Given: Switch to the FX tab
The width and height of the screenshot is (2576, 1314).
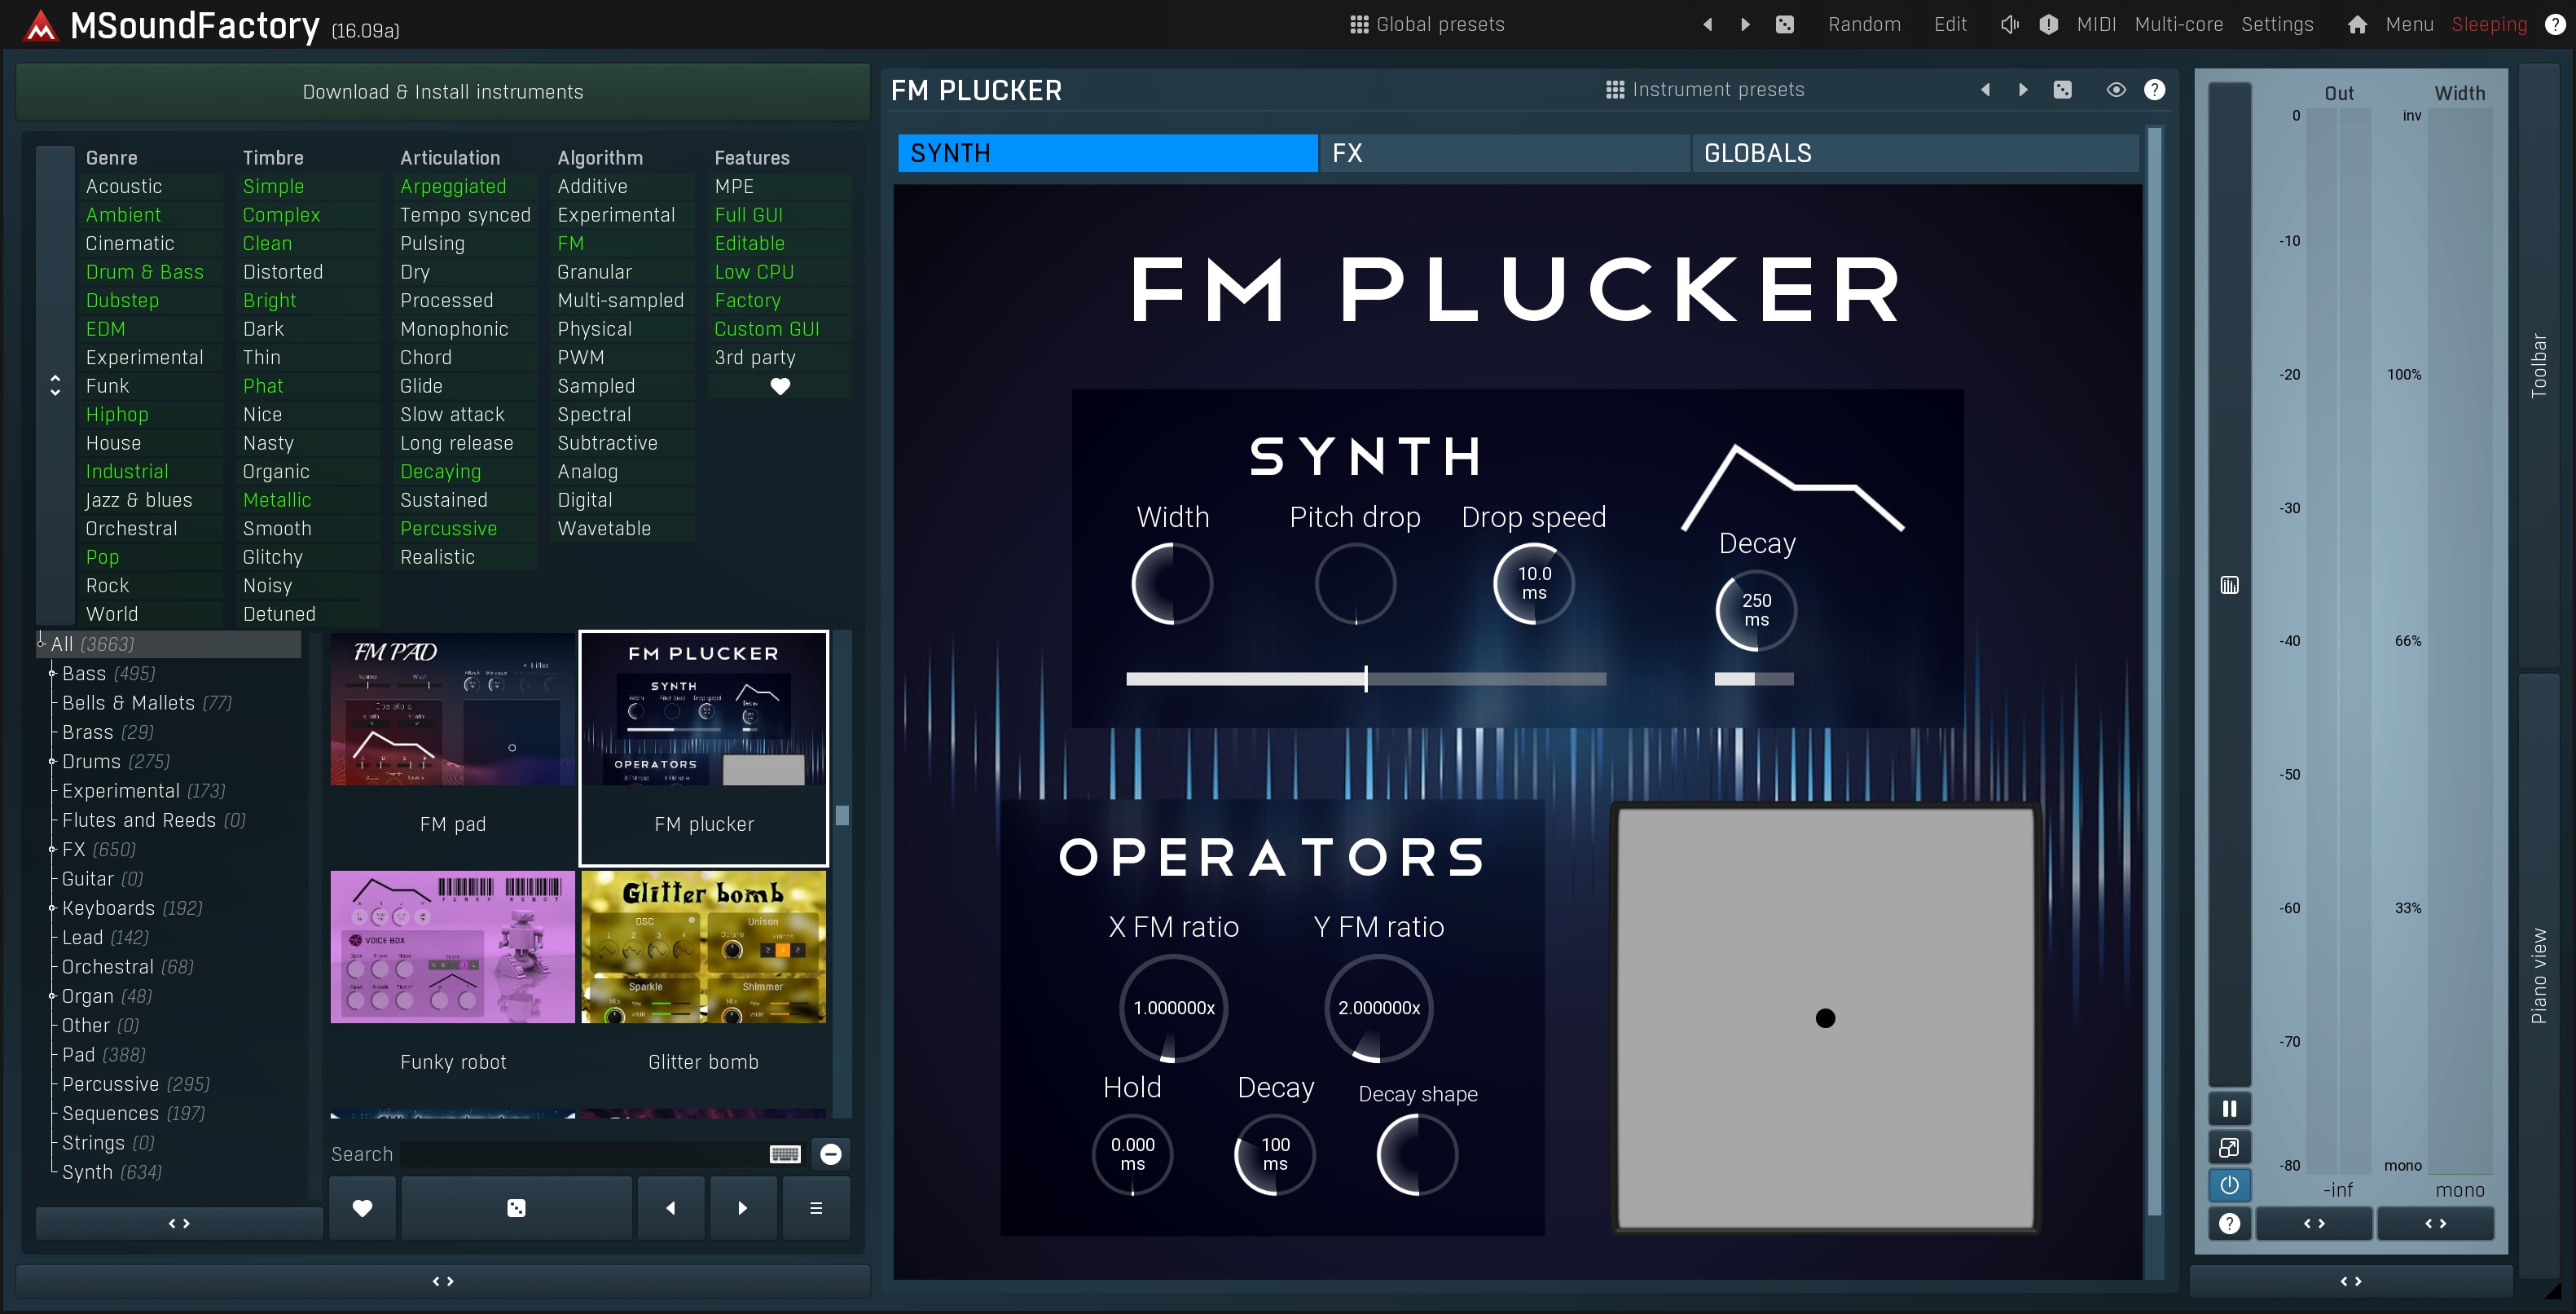Looking at the screenshot, I should pos(1505,153).
